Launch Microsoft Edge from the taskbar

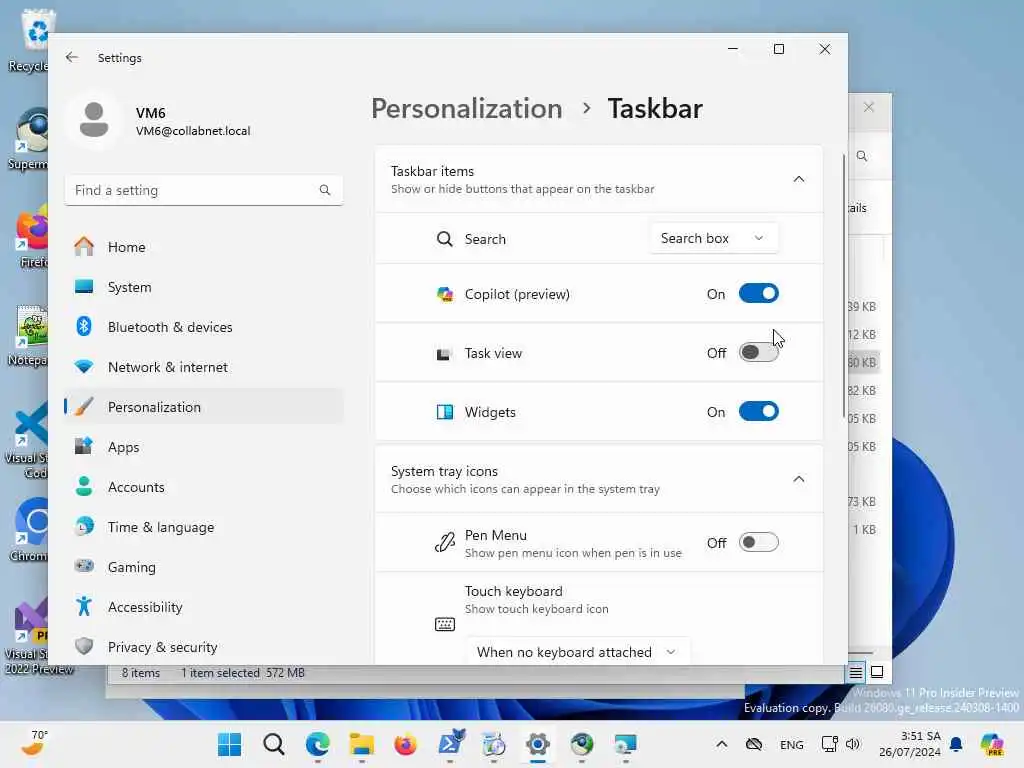pos(317,744)
